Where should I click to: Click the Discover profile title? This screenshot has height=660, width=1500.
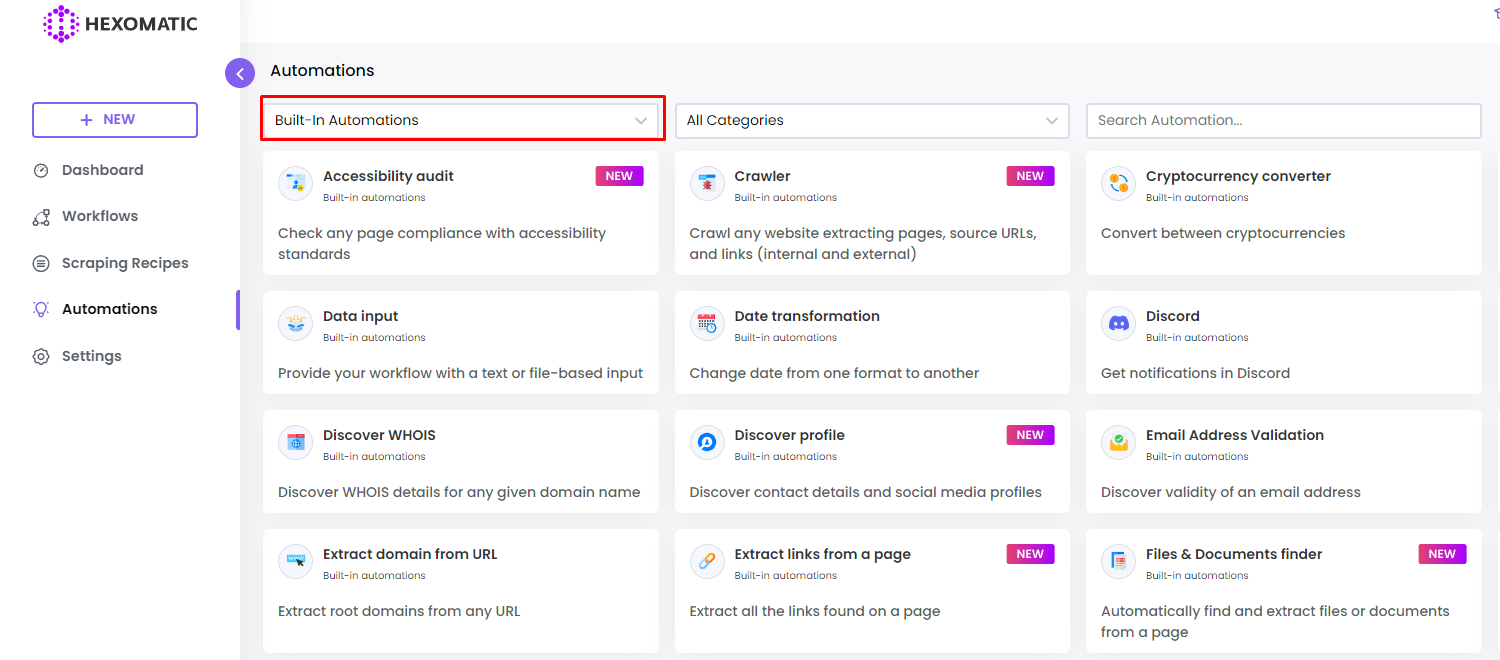pos(789,435)
